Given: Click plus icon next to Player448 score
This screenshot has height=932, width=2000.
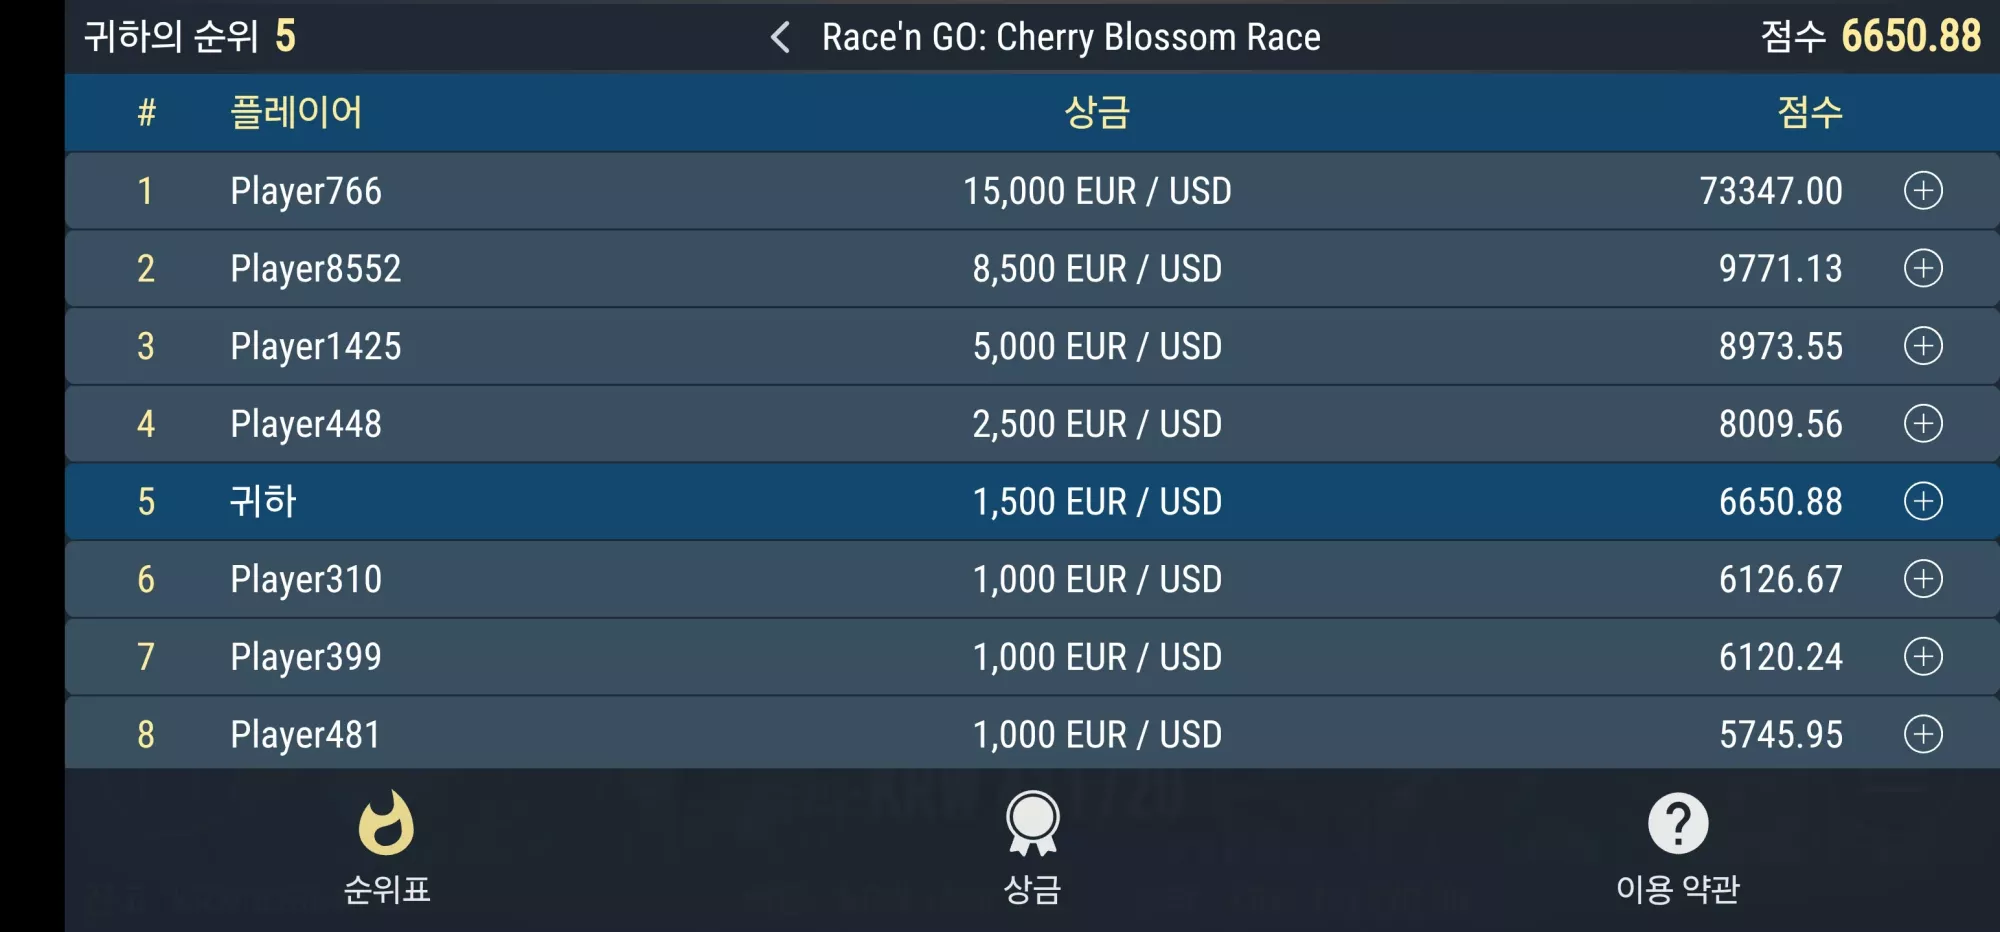Looking at the screenshot, I should [x=1923, y=423].
